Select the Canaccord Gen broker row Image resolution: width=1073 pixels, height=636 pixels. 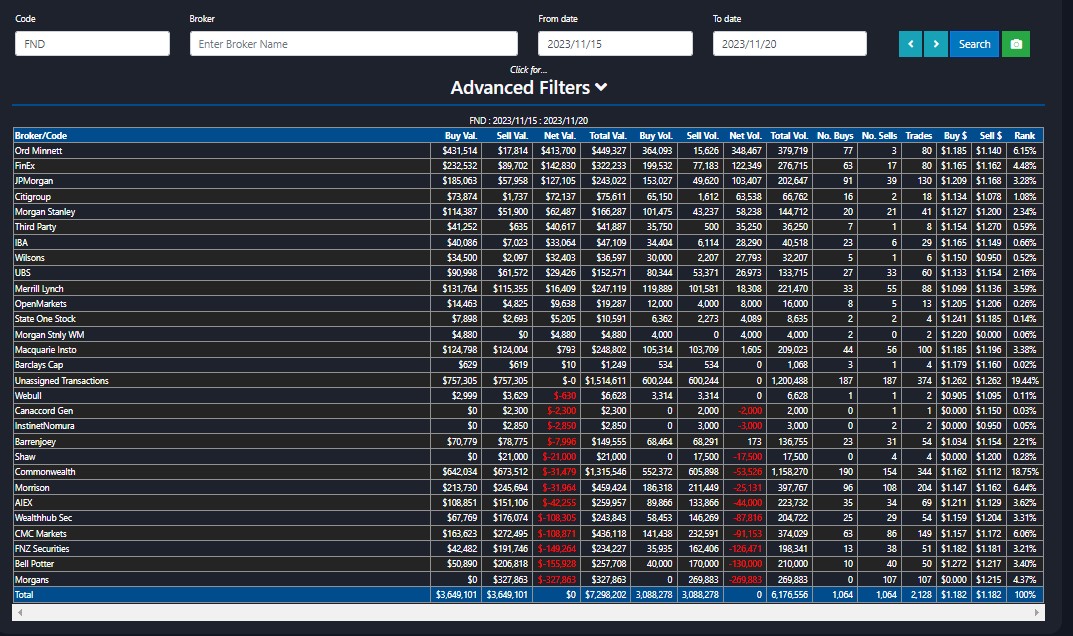pyautogui.click(x=528, y=410)
